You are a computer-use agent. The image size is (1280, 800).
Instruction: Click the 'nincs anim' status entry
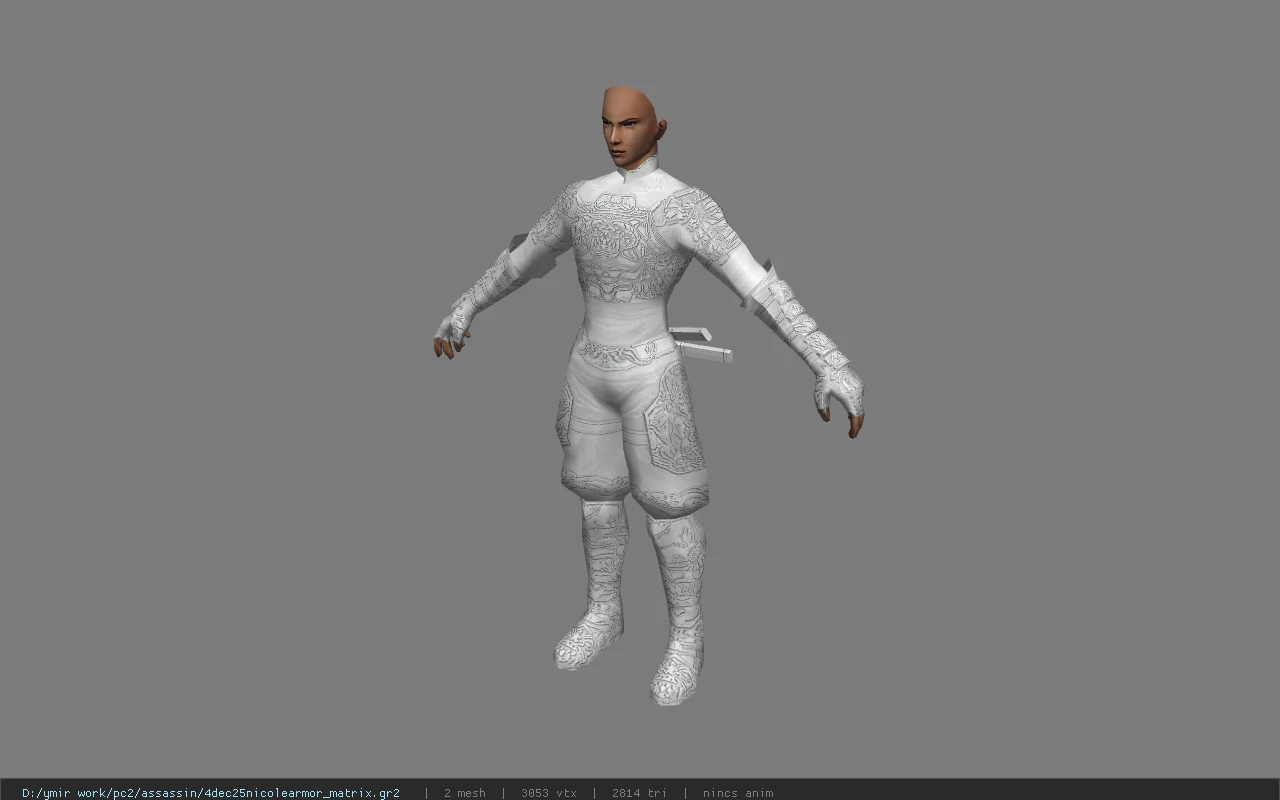[738, 793]
